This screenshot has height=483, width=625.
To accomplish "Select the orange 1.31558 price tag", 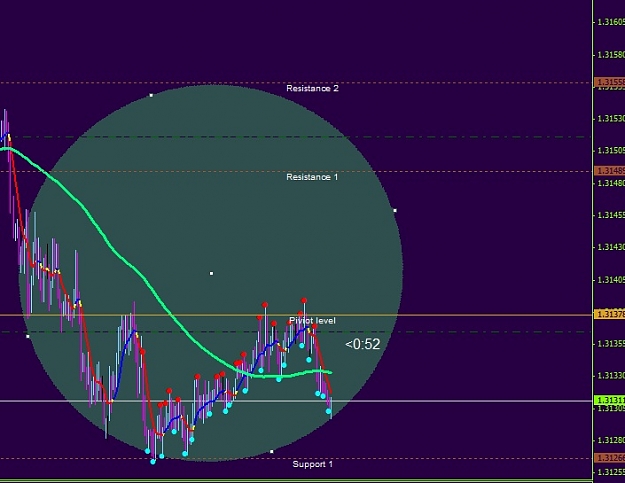I will point(609,82).
